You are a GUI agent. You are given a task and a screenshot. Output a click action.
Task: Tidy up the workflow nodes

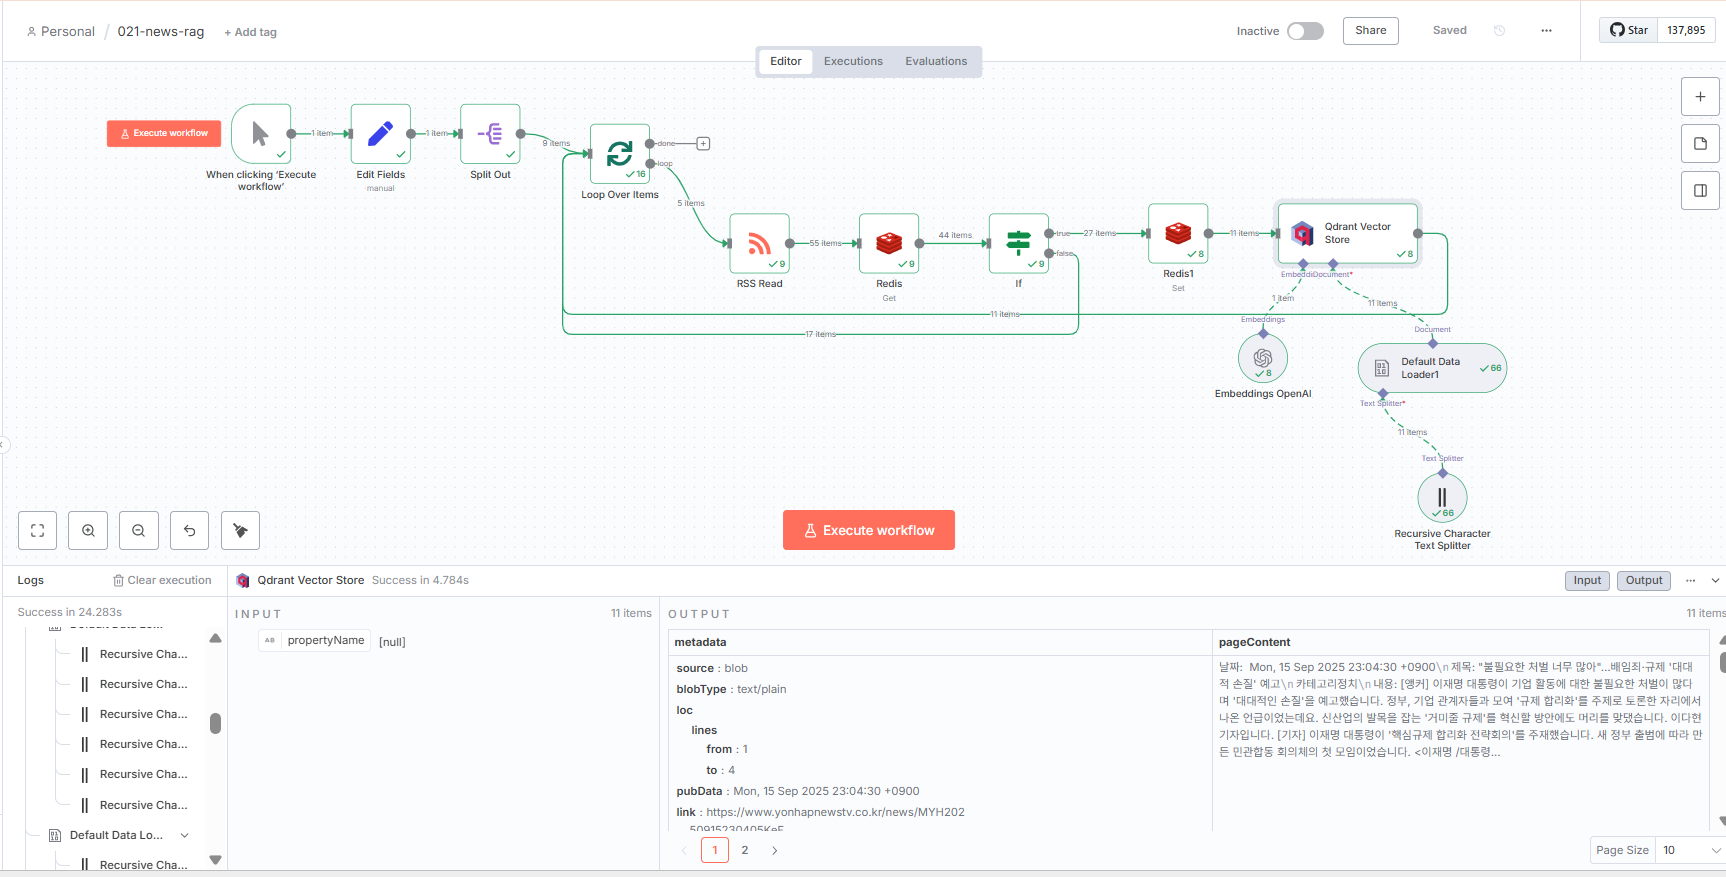tap(240, 531)
